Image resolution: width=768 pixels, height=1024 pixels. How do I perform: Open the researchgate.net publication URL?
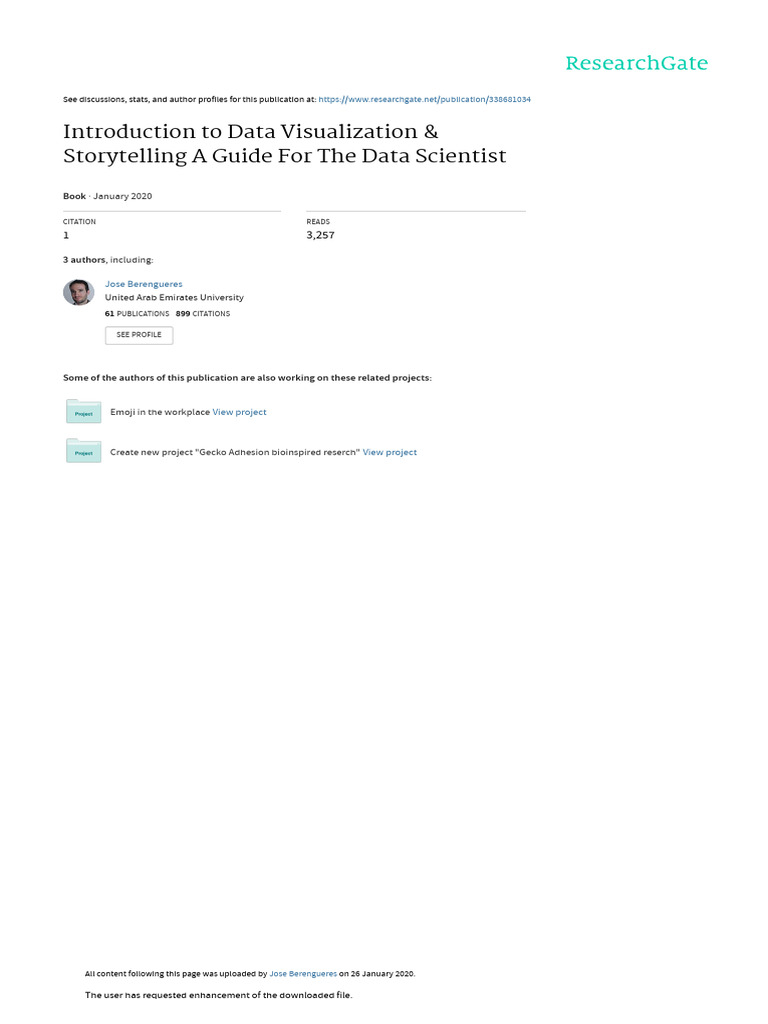click(x=424, y=100)
